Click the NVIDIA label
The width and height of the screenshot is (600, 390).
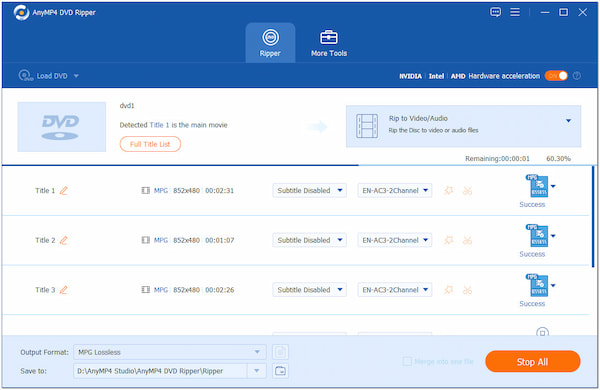[x=410, y=76]
